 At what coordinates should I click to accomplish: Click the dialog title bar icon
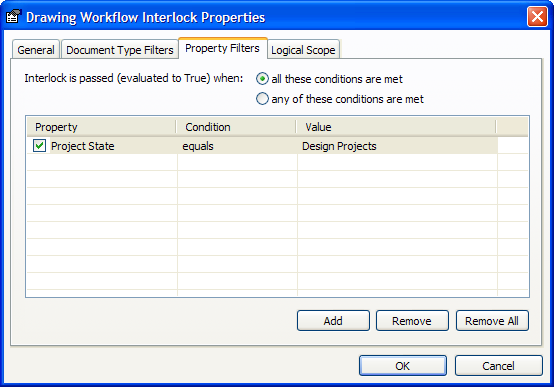(x=14, y=17)
